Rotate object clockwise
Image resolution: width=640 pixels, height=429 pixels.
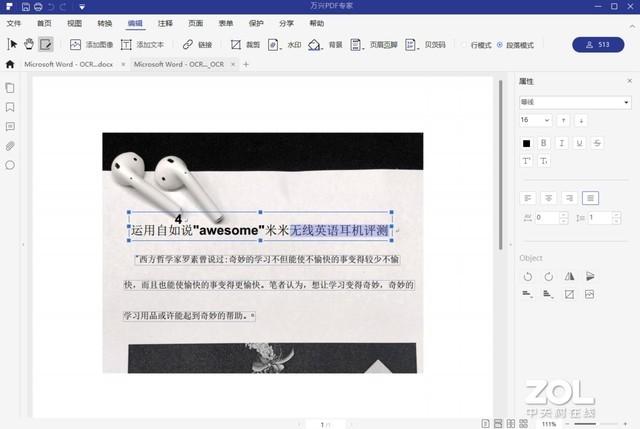click(x=549, y=277)
